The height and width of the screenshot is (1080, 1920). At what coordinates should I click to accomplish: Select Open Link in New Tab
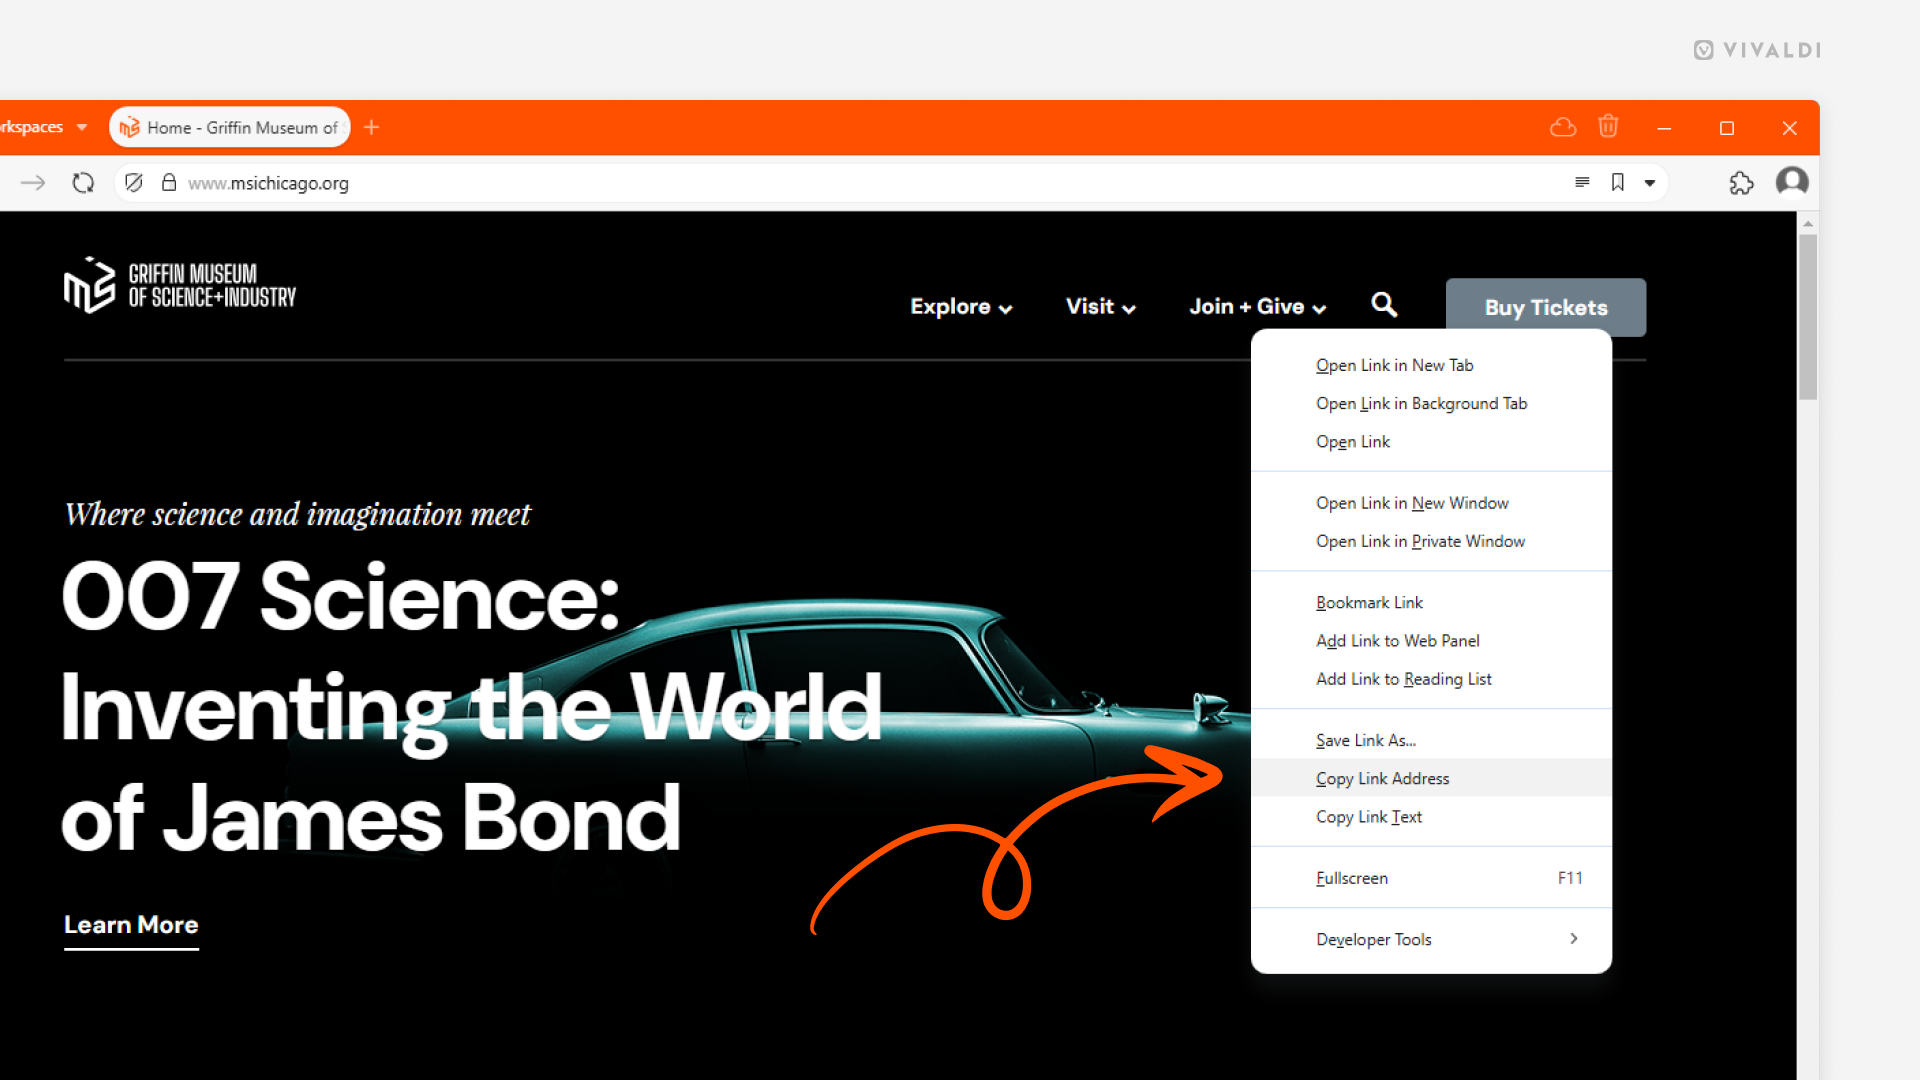tap(1395, 365)
